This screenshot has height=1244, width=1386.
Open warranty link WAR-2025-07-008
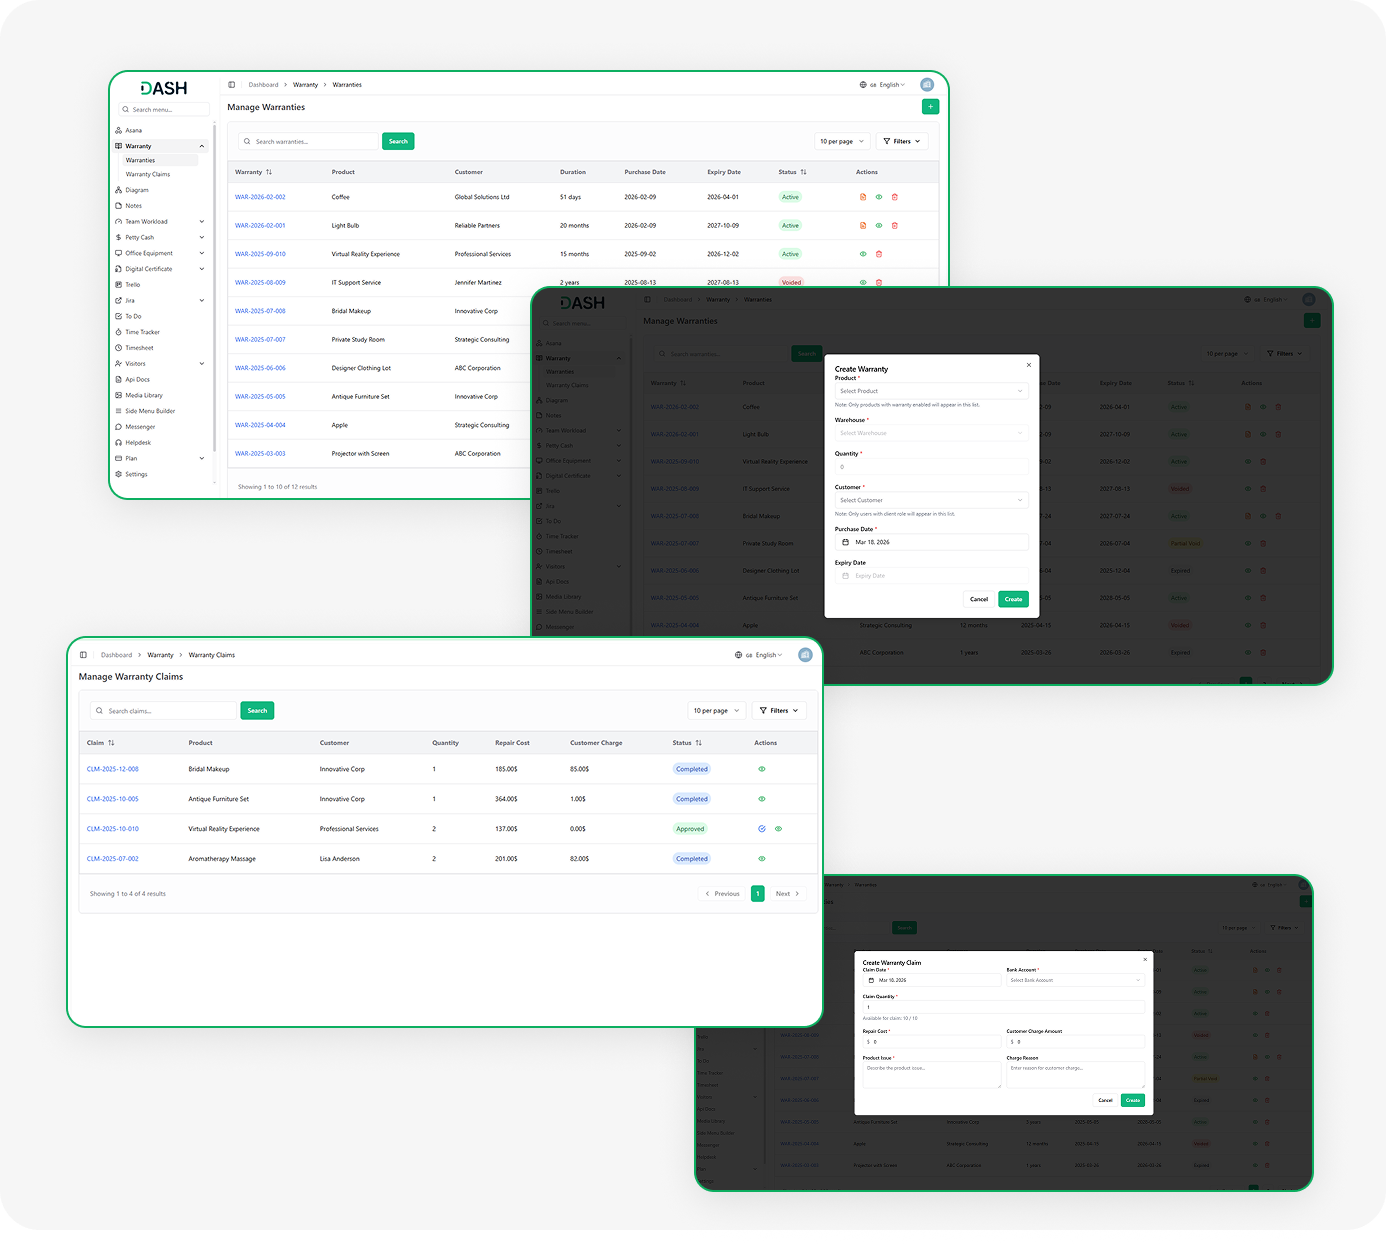click(x=260, y=311)
